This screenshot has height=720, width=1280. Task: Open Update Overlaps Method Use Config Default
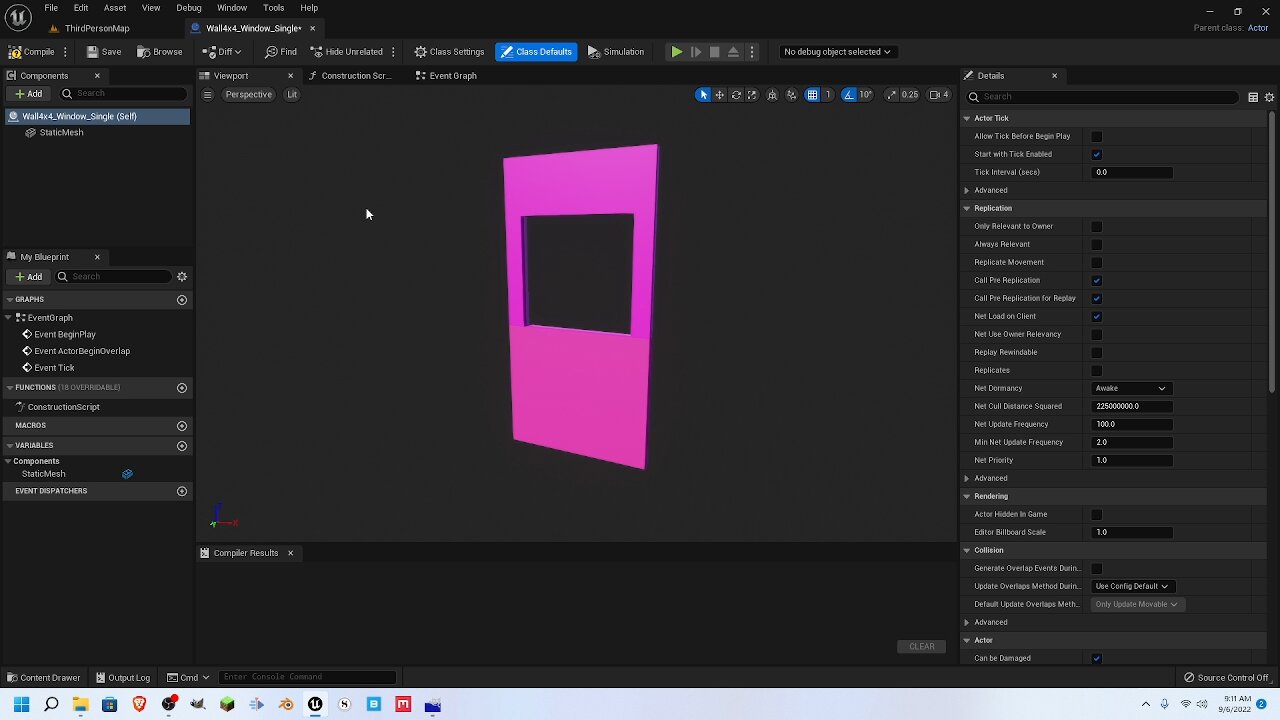[1132, 587]
